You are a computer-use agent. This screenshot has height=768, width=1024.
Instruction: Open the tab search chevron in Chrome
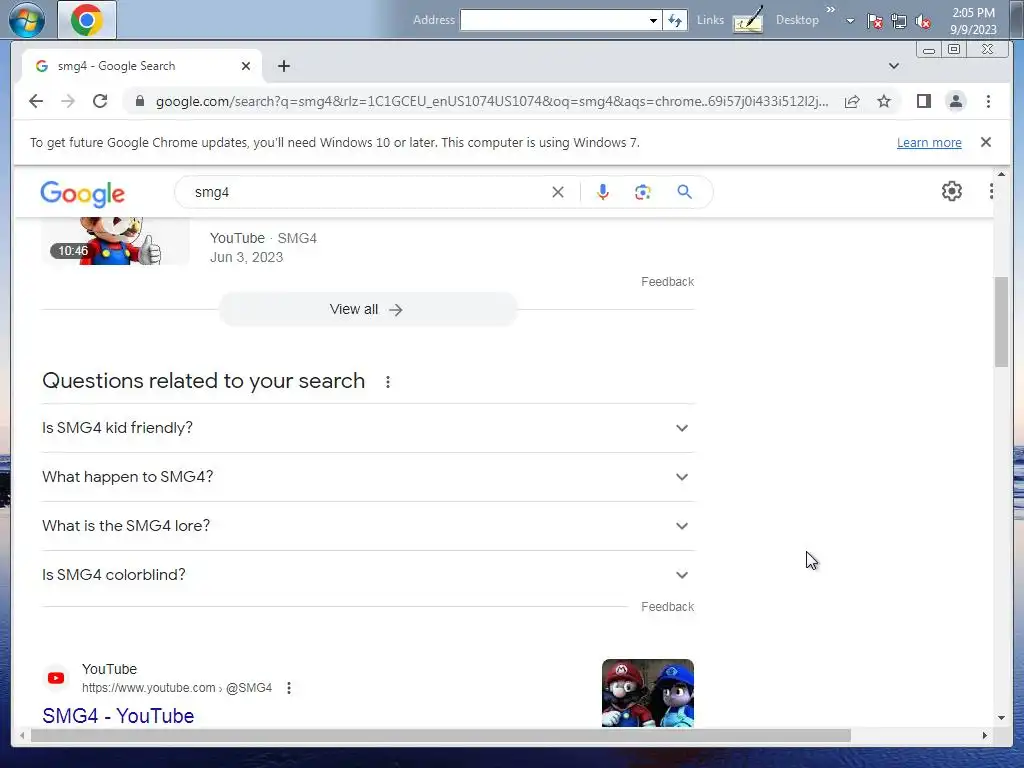(x=894, y=66)
